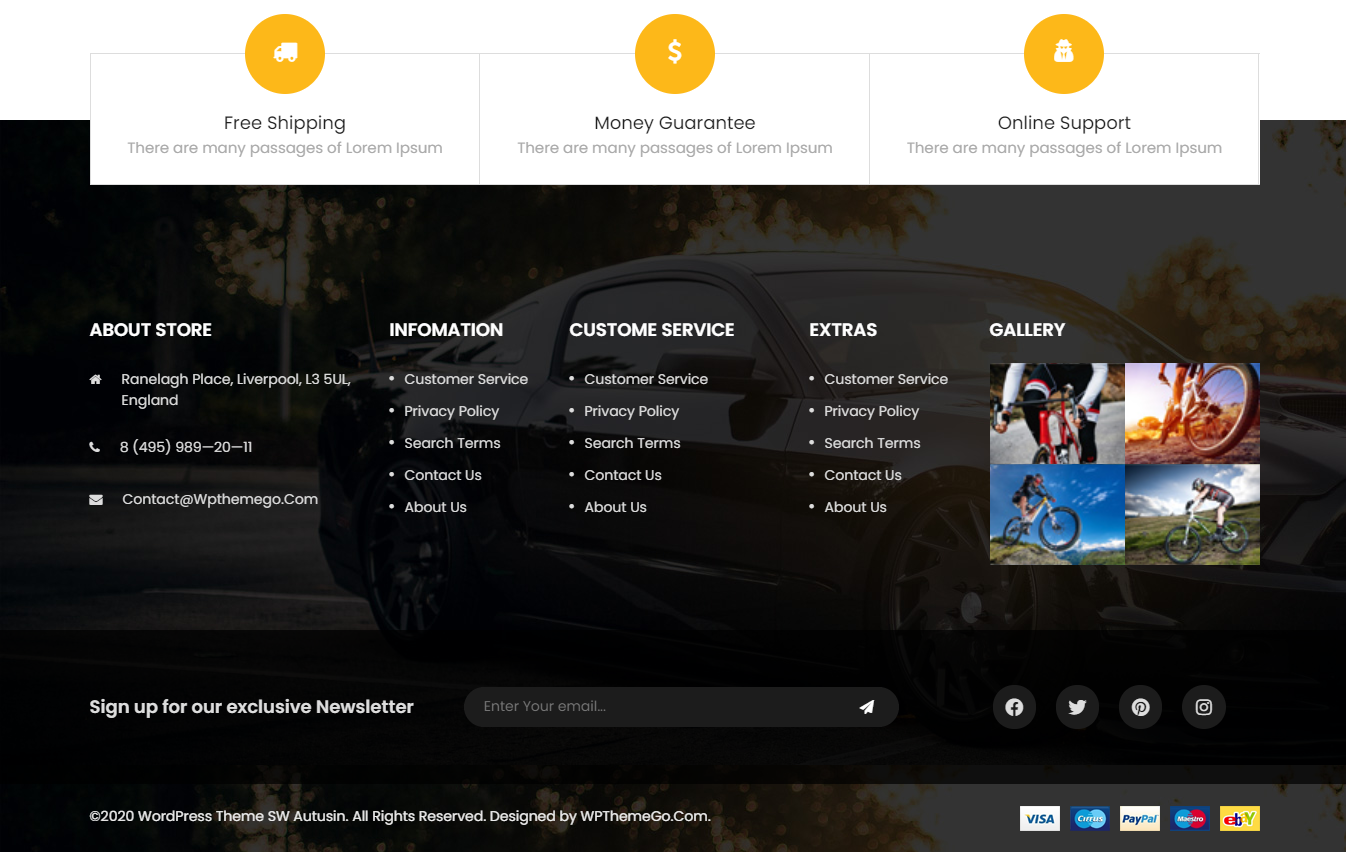This screenshot has width=1346, height=852.
Task: Open Contact Us under Infomation
Action: click(x=443, y=475)
